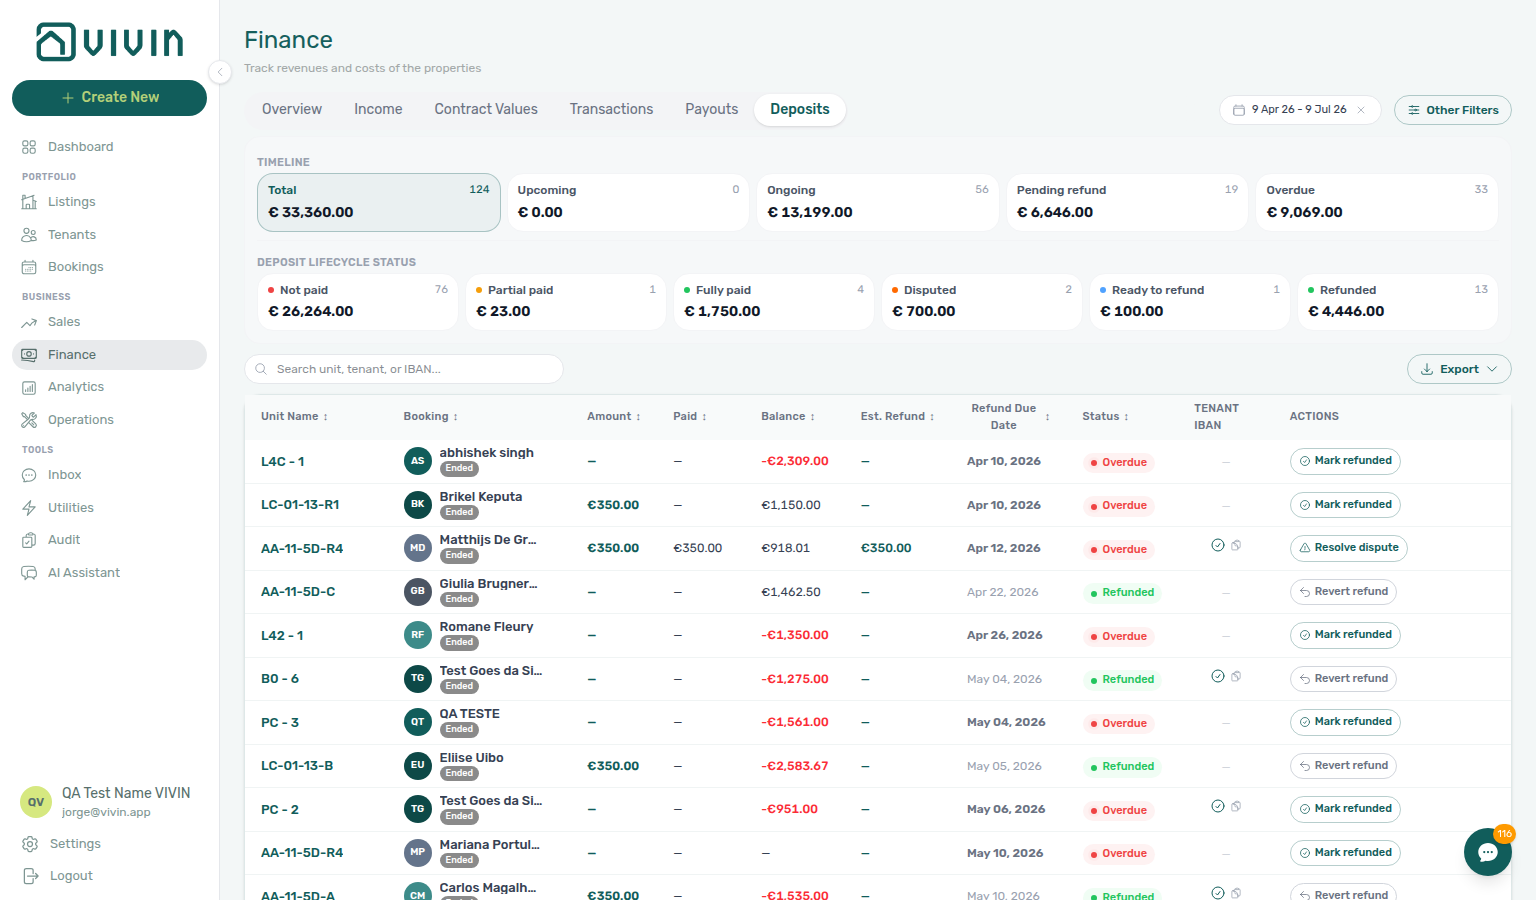This screenshot has height=900, width=1536.
Task: Mark refunded for L4C - 1
Action: (1345, 461)
